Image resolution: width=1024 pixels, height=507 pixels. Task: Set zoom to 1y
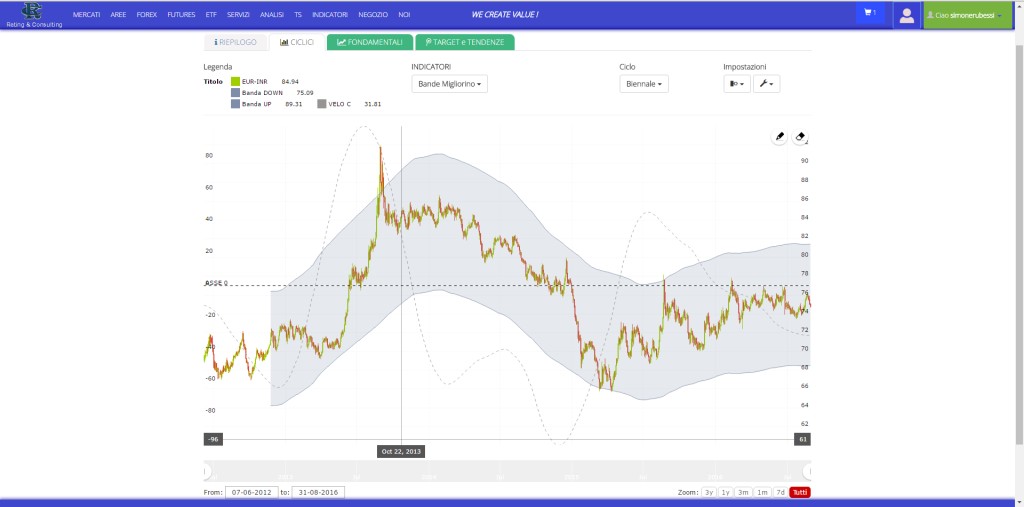pos(726,492)
